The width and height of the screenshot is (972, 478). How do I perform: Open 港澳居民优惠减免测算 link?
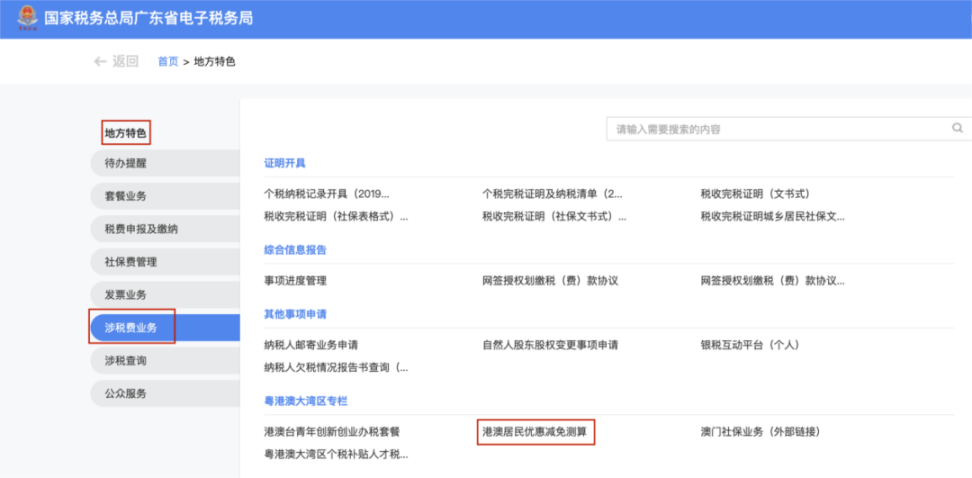point(535,432)
